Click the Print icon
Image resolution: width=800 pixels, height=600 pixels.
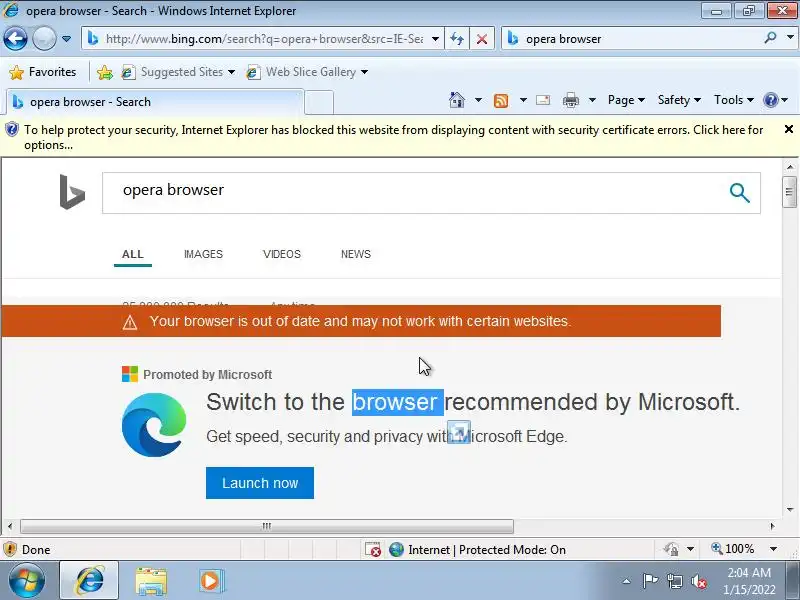pyautogui.click(x=571, y=100)
